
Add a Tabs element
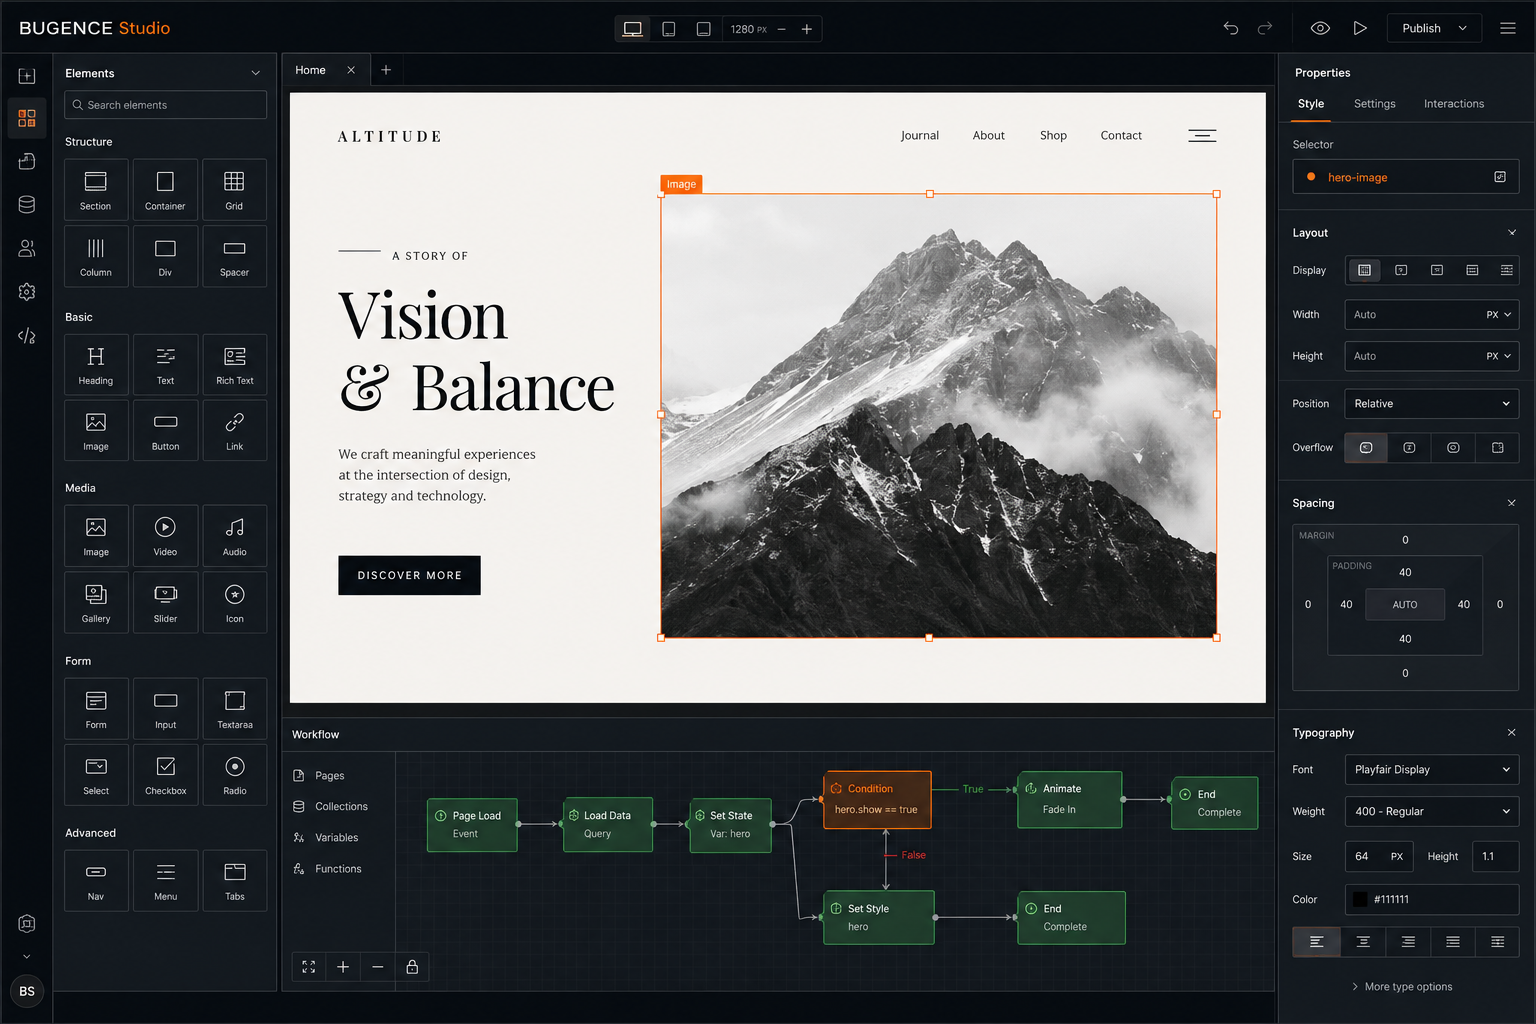234,880
